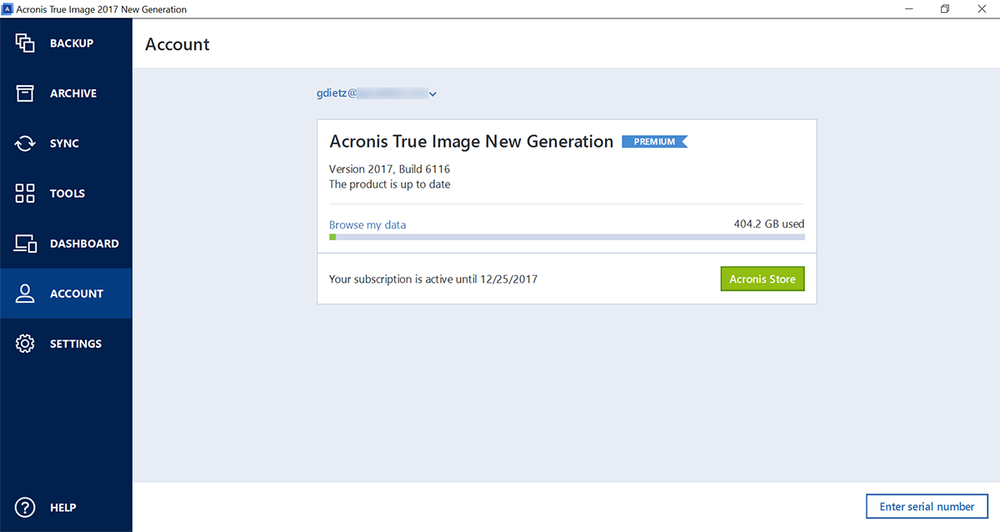Click the Enter serial number button
Image resolution: width=1000 pixels, height=532 pixels.
coord(927,506)
